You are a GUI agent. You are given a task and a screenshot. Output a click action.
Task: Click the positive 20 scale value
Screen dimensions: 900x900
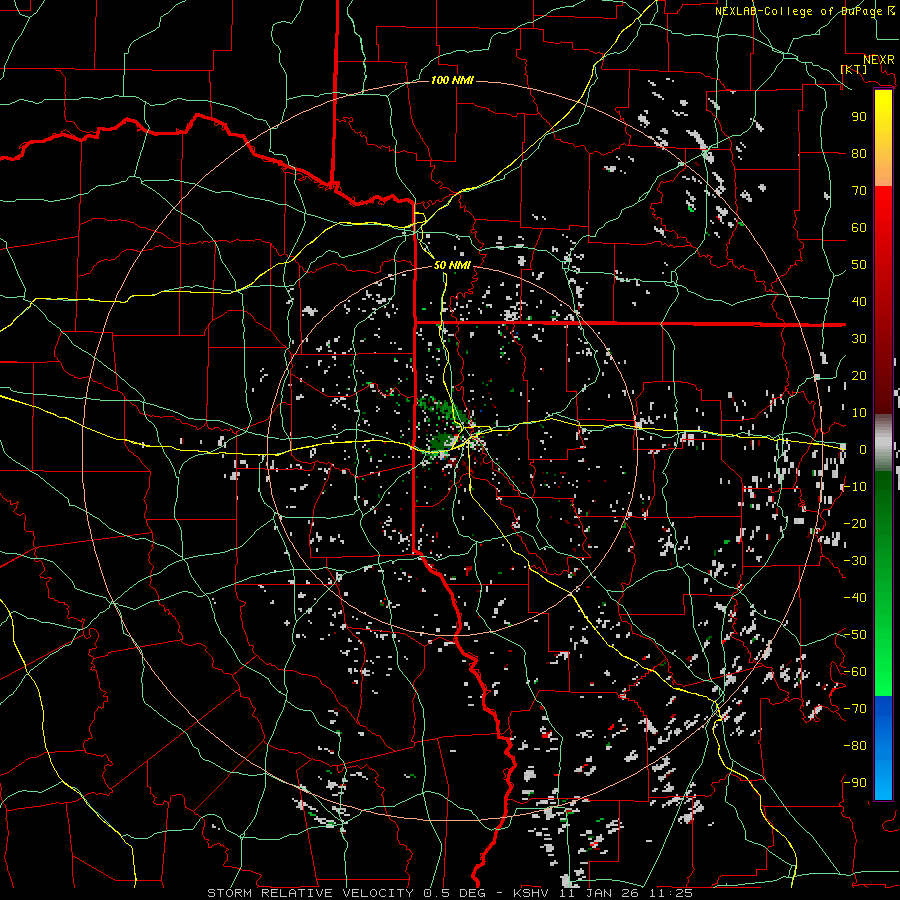coord(859,375)
